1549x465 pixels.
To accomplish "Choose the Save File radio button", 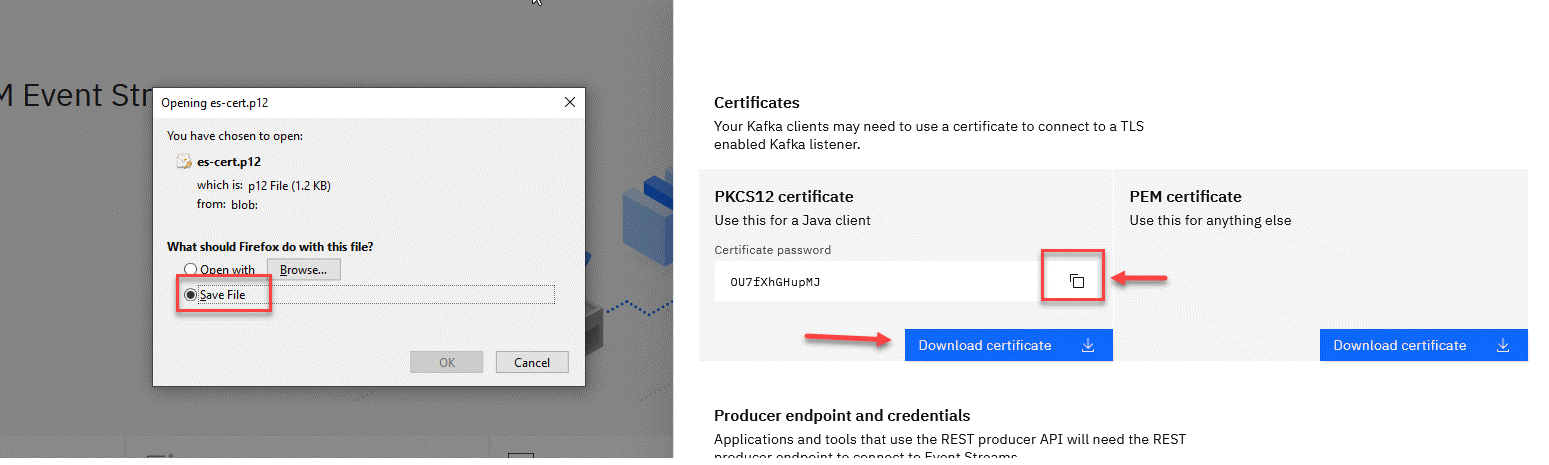I will 190,295.
